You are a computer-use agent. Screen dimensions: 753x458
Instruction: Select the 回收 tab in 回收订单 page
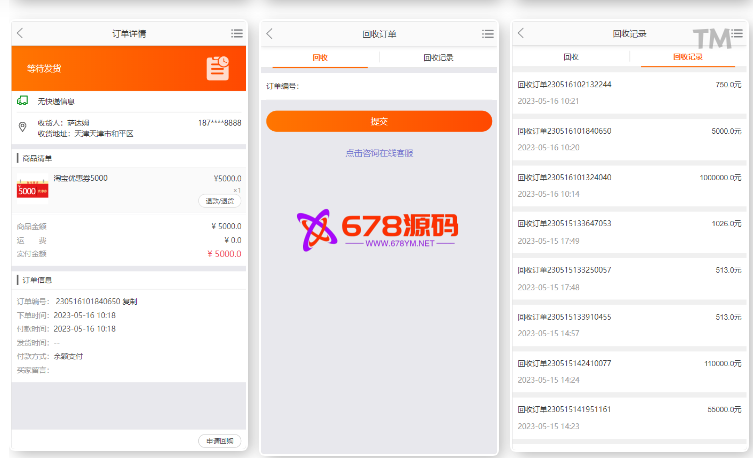pyautogui.click(x=320, y=58)
